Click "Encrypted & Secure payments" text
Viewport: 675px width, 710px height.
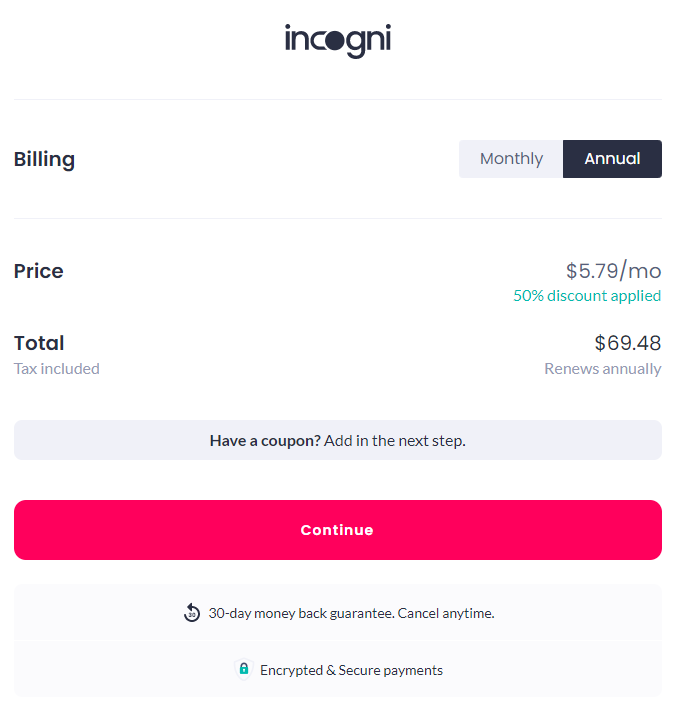pos(351,670)
